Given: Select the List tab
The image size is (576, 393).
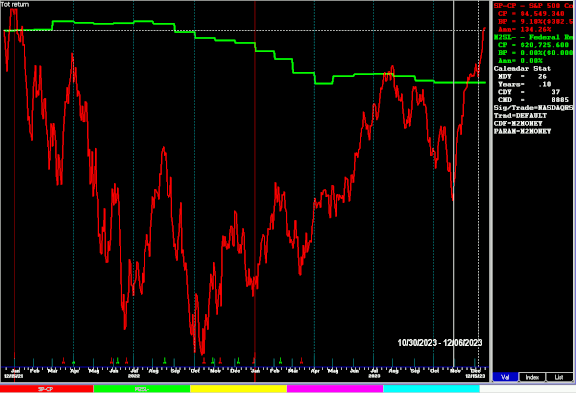Looking at the screenshot, I should point(559,377).
